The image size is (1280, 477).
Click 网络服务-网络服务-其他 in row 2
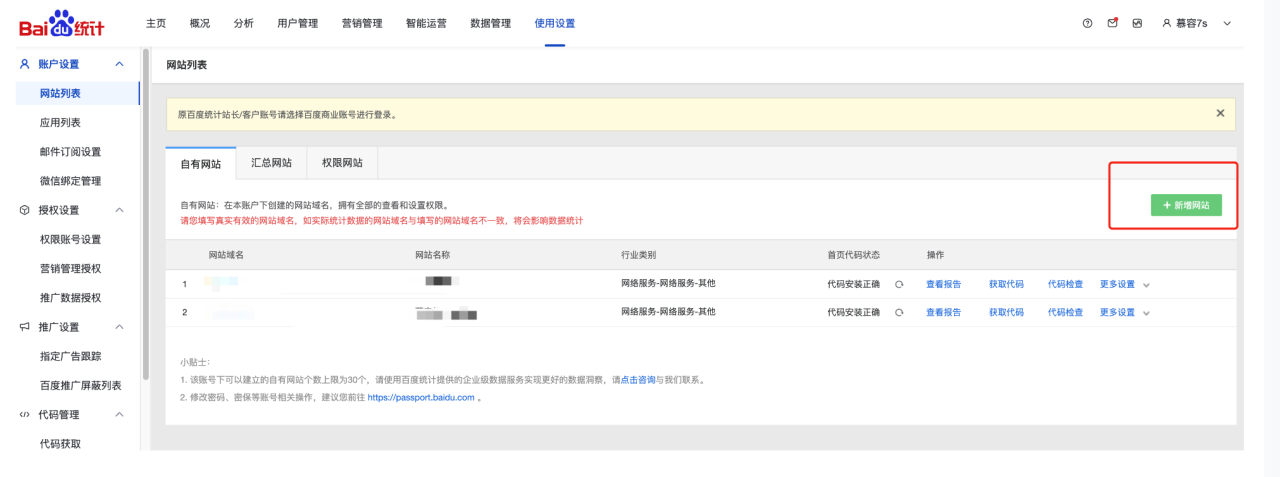(668, 312)
